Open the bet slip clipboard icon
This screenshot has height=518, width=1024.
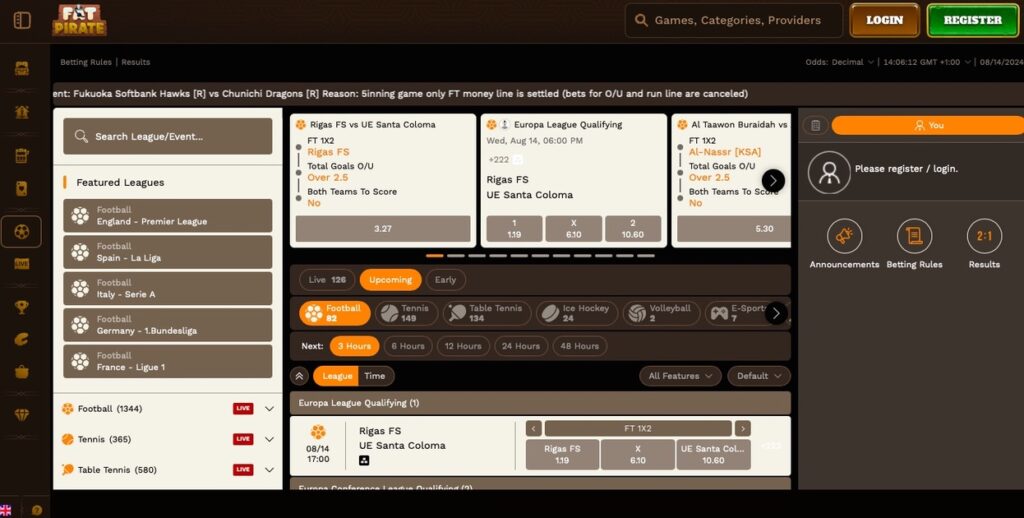click(x=815, y=125)
